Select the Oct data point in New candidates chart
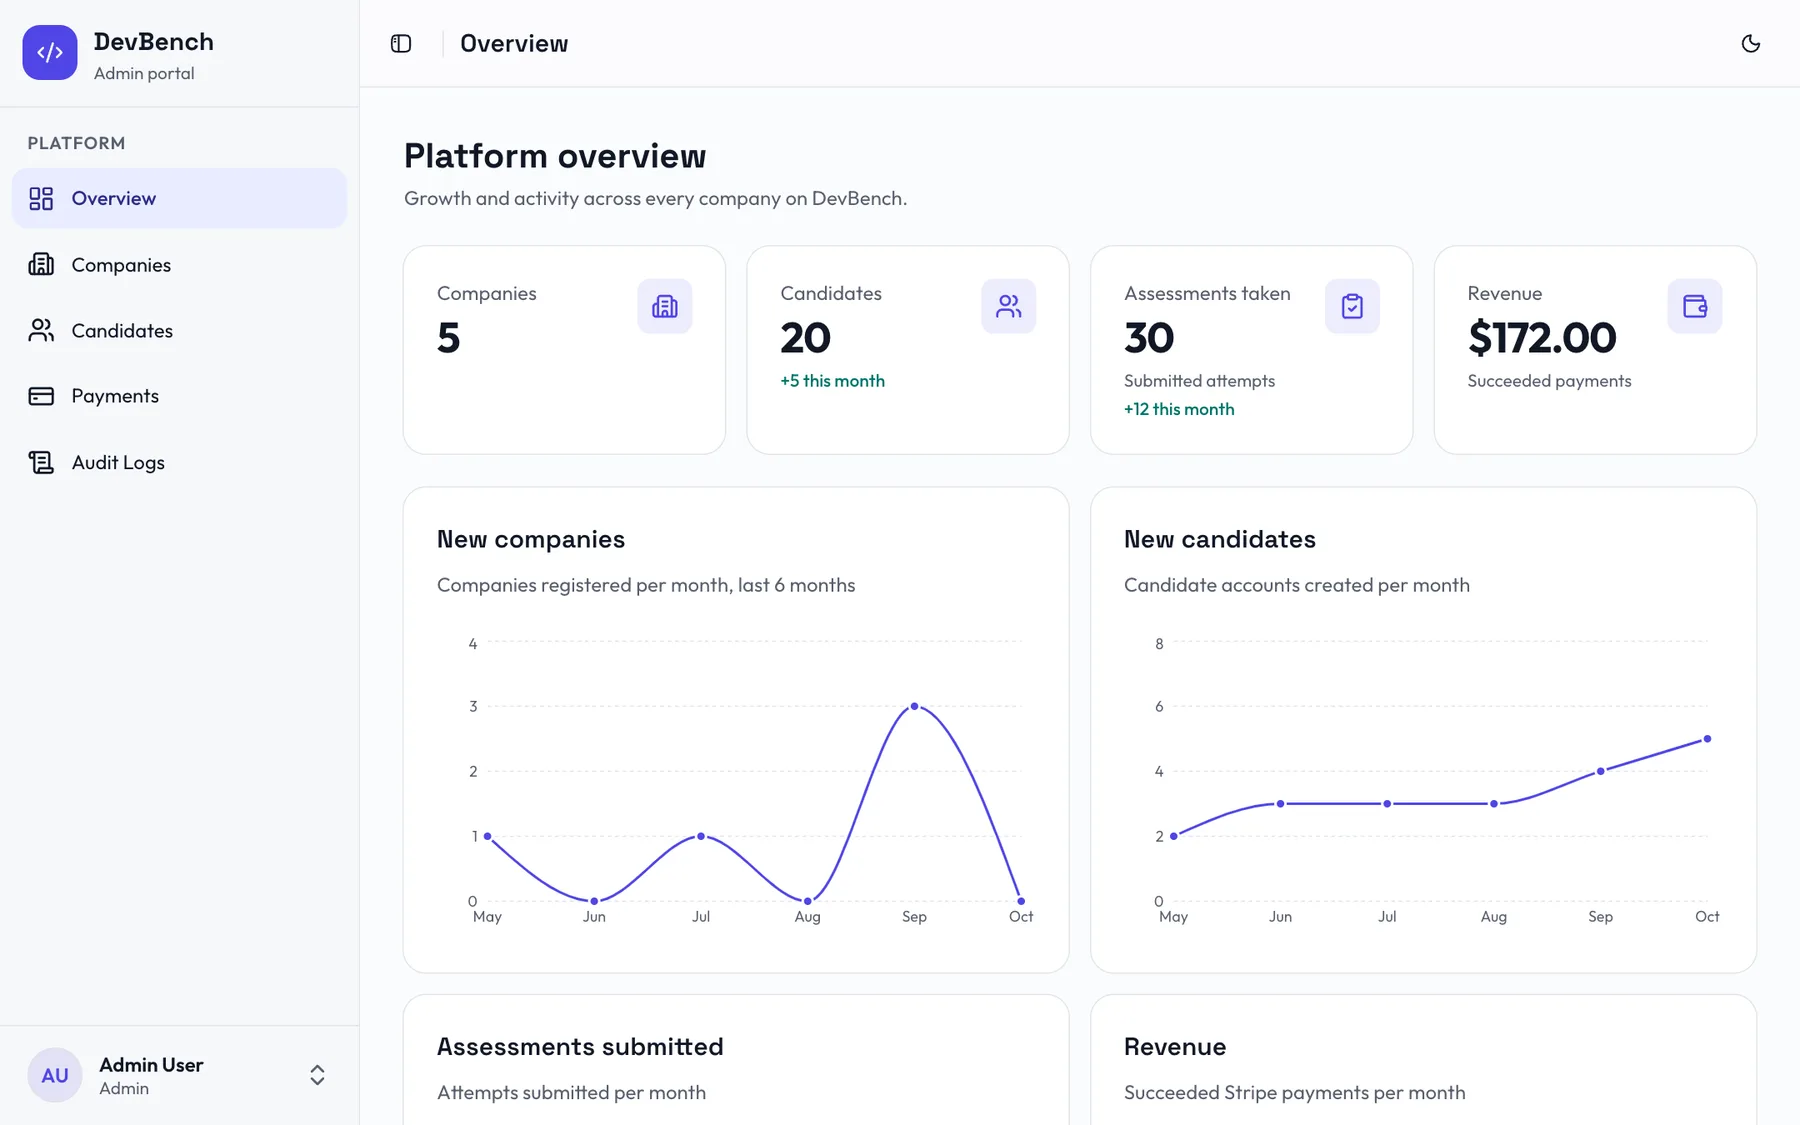 1707,739
